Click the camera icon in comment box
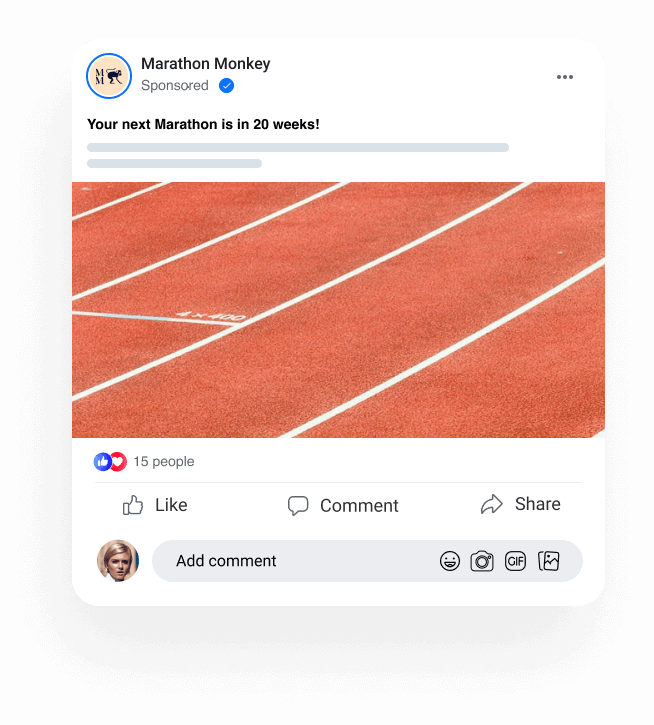This screenshot has width=654, height=725. (482, 561)
